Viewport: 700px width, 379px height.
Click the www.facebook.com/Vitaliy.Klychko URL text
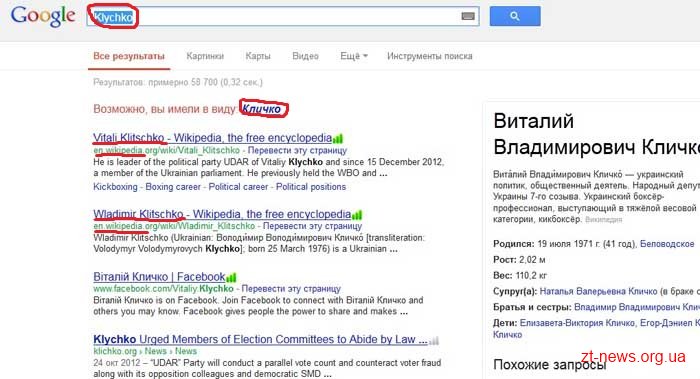tap(163, 289)
